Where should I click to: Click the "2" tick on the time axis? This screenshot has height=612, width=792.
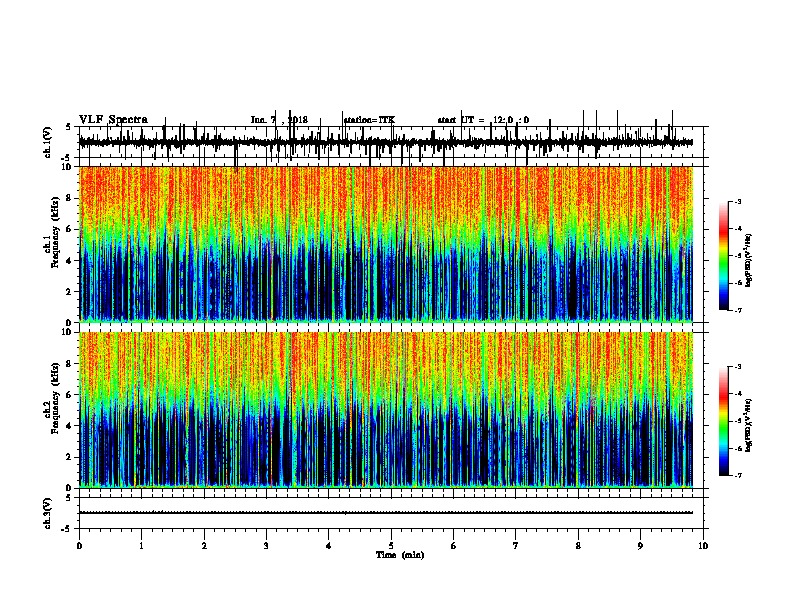click(204, 546)
